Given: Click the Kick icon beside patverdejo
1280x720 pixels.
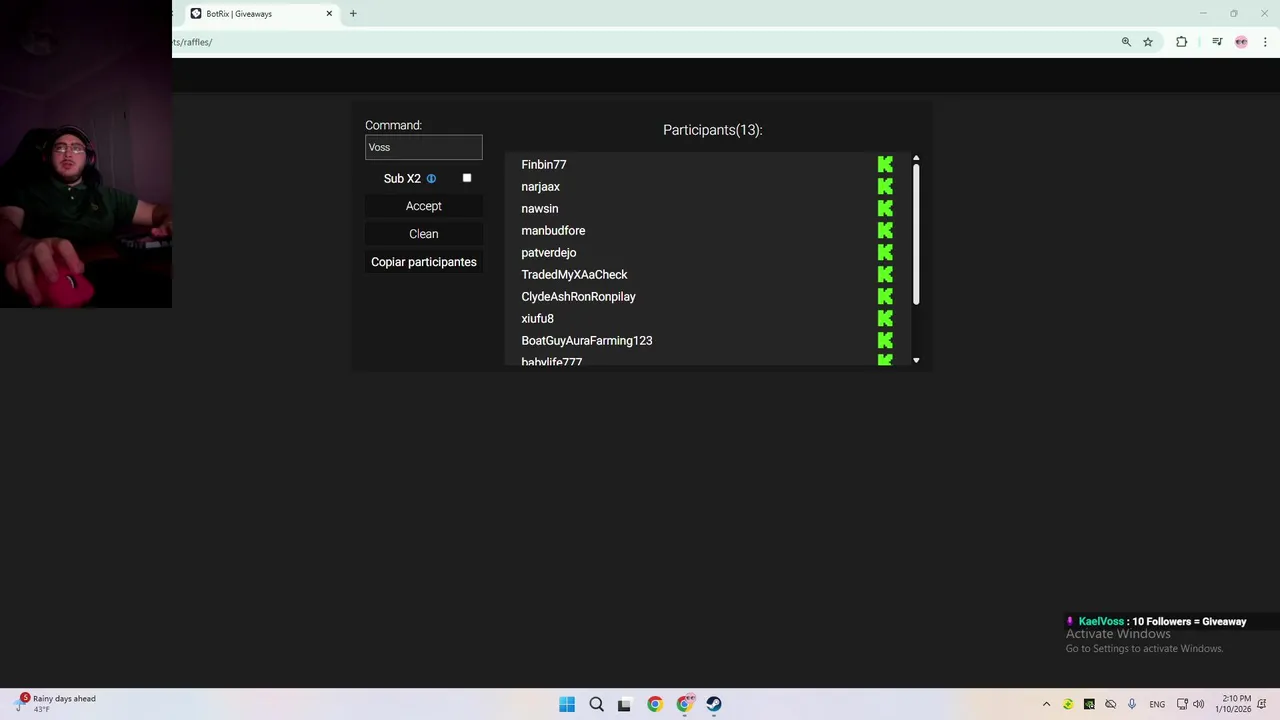Looking at the screenshot, I should [885, 252].
